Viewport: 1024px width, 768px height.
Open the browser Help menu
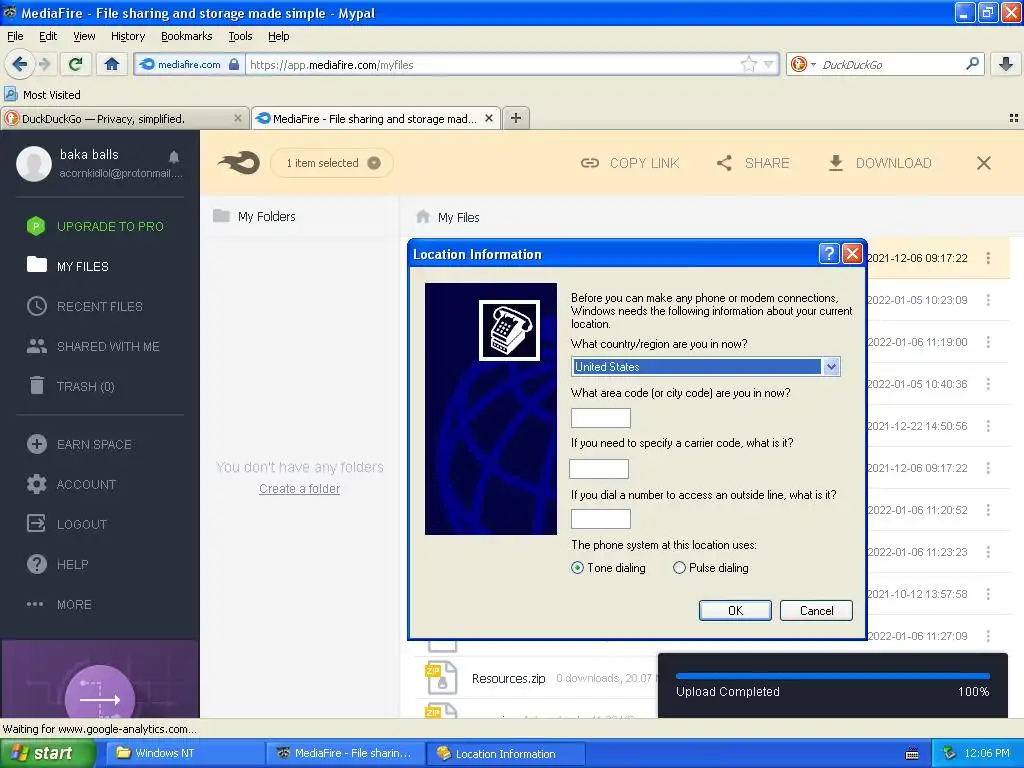[x=278, y=36]
